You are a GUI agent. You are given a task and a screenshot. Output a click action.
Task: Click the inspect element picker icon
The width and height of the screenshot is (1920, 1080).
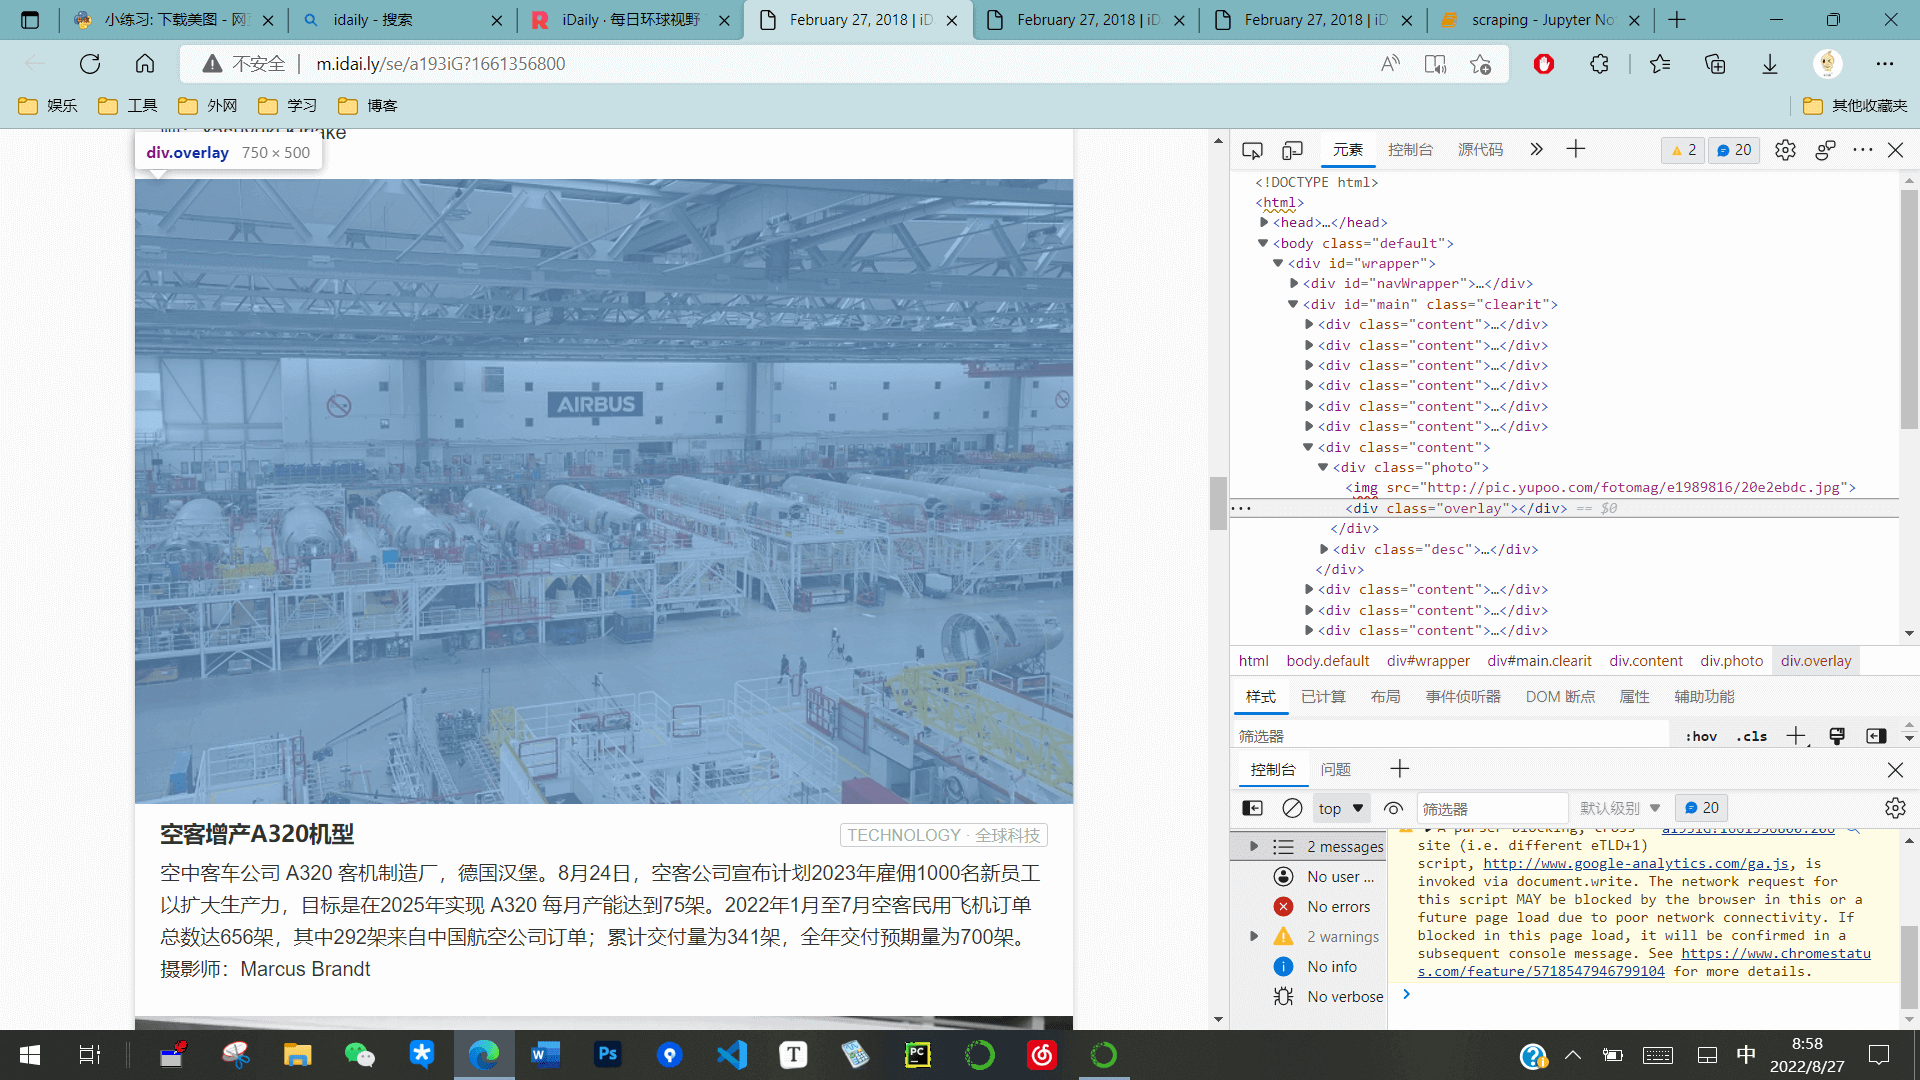(1252, 150)
